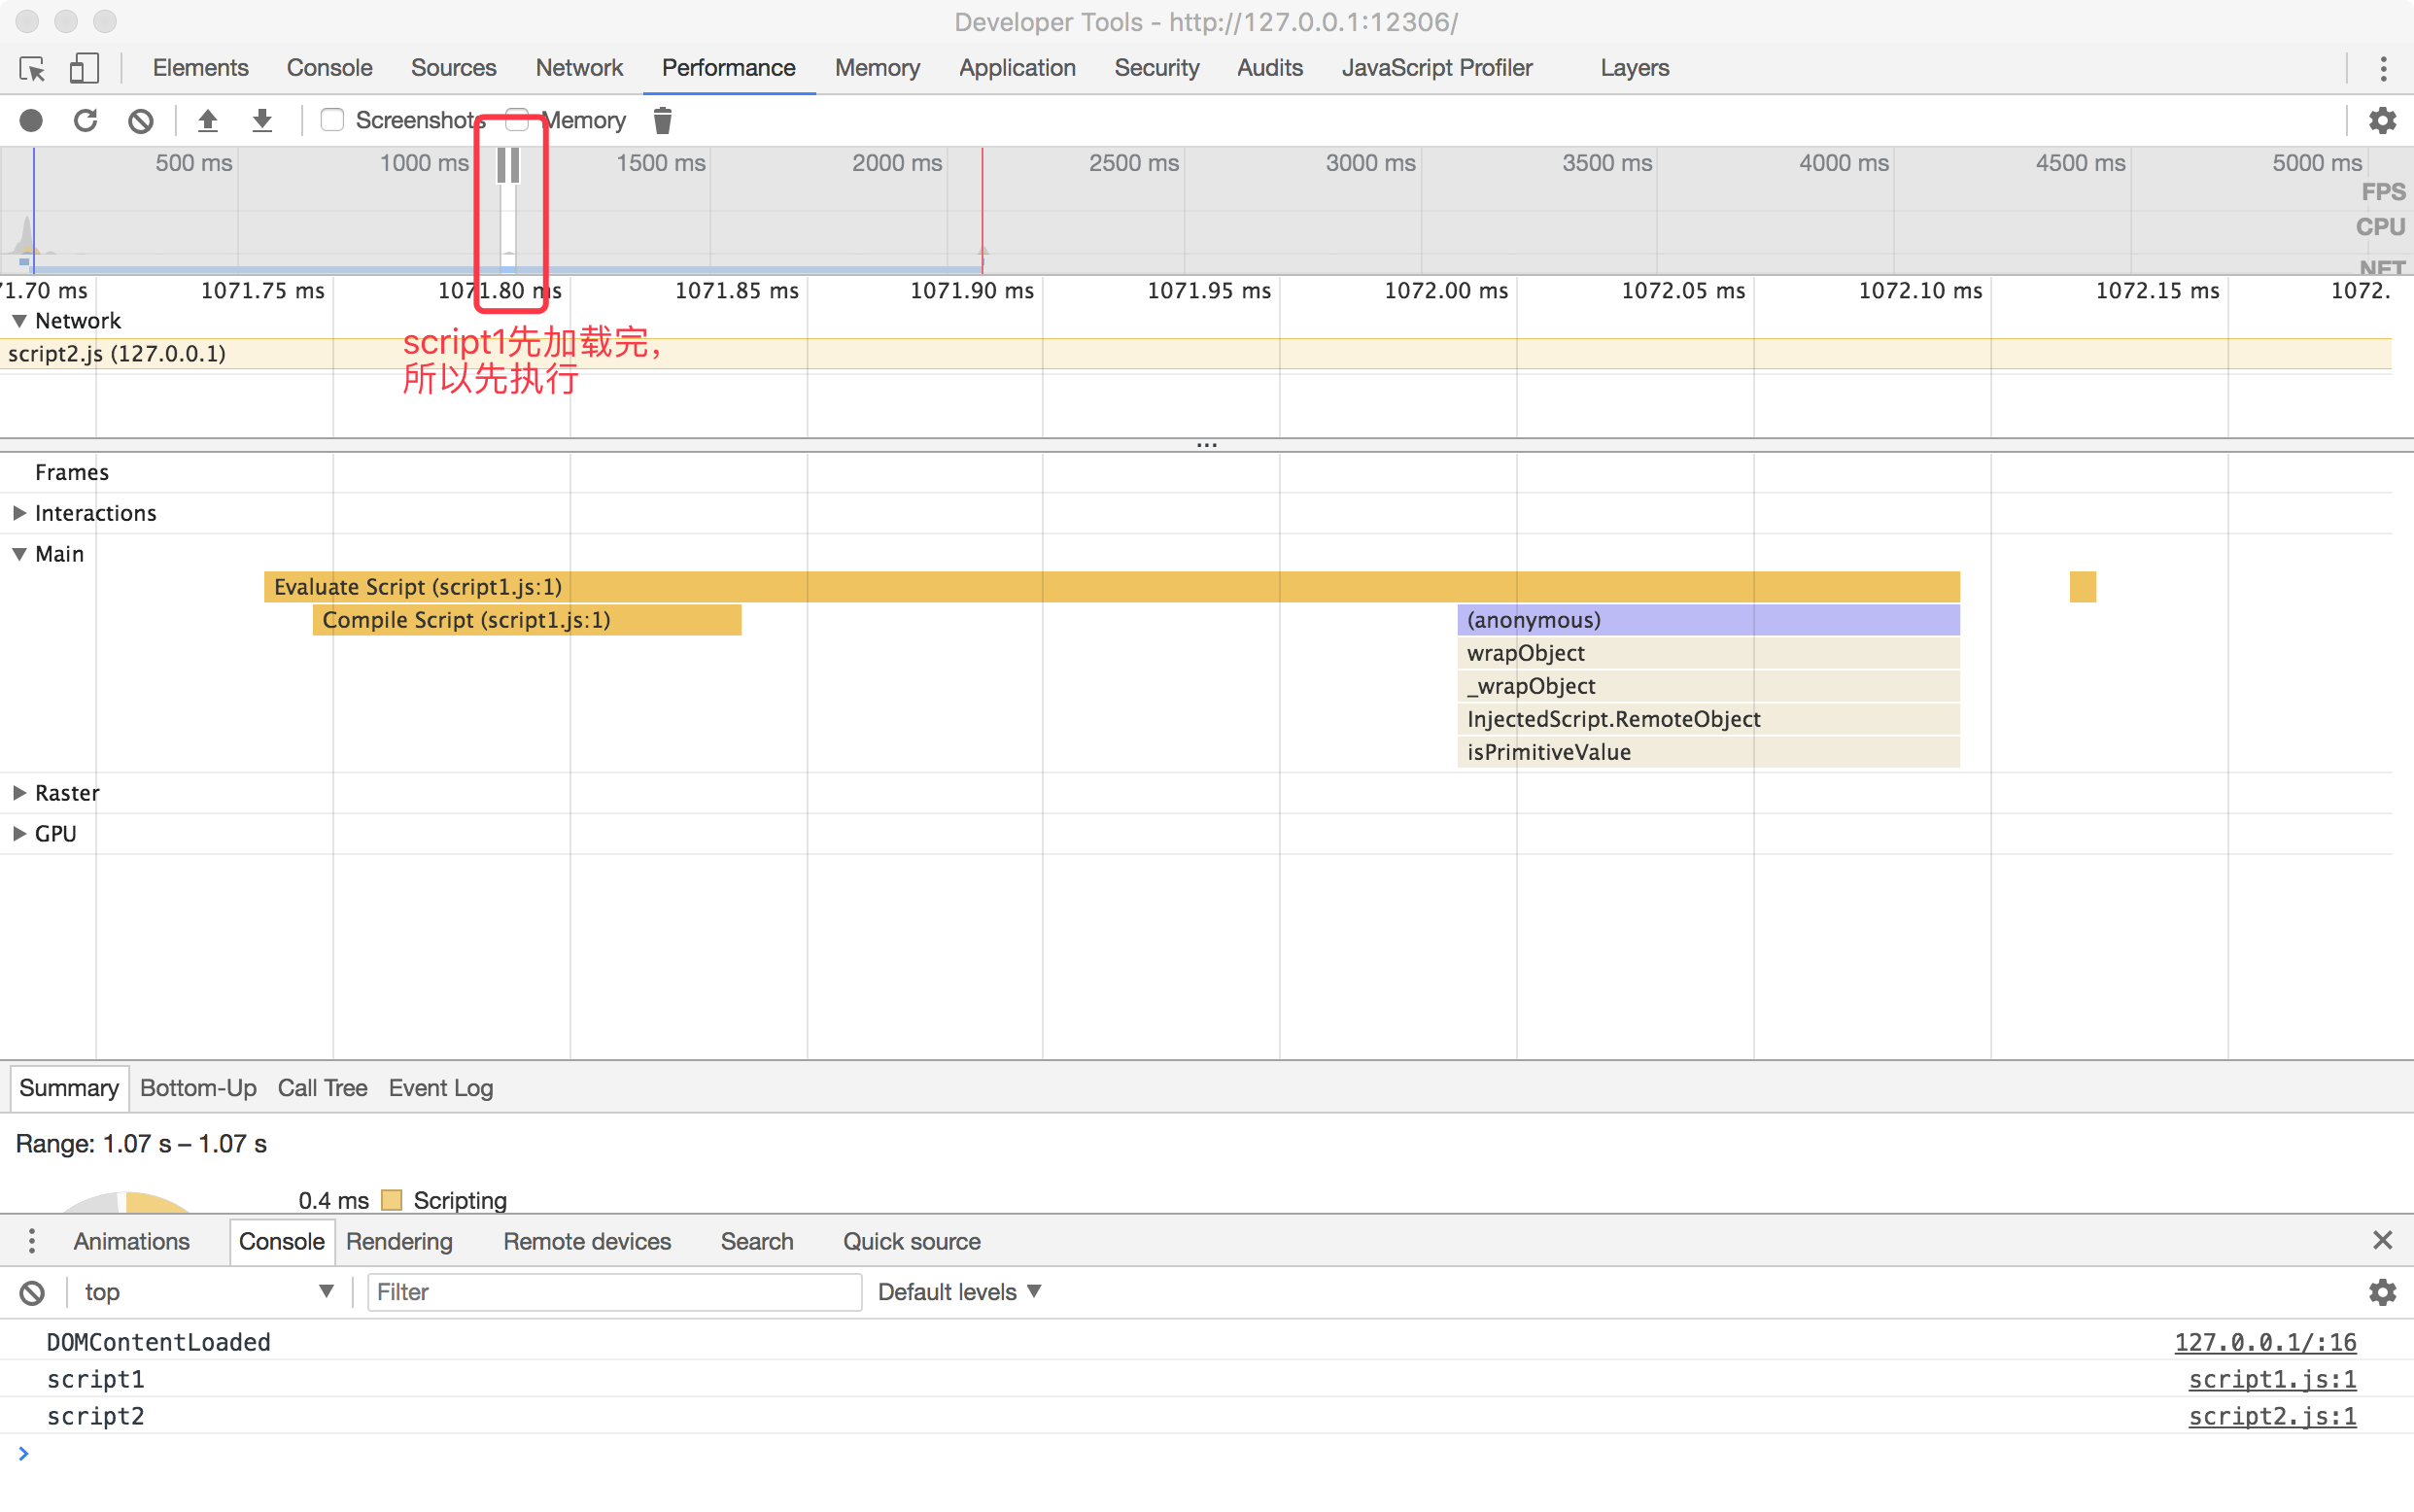Expand the Interactions track
The width and height of the screenshot is (2414, 1512).
click(19, 513)
